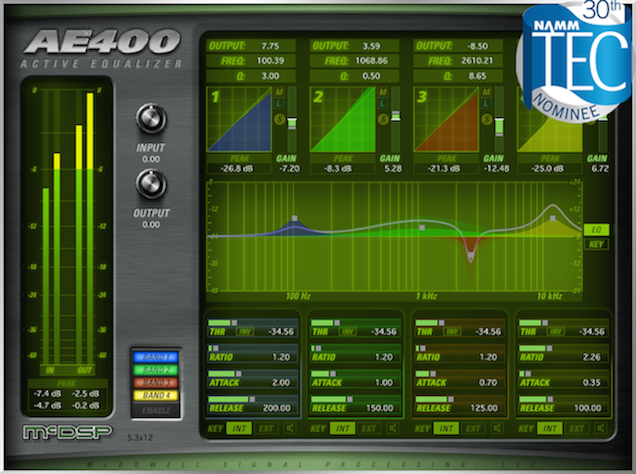Select INT key source for band 4
Image resolution: width=636 pixels, height=474 pixels.
[550, 427]
